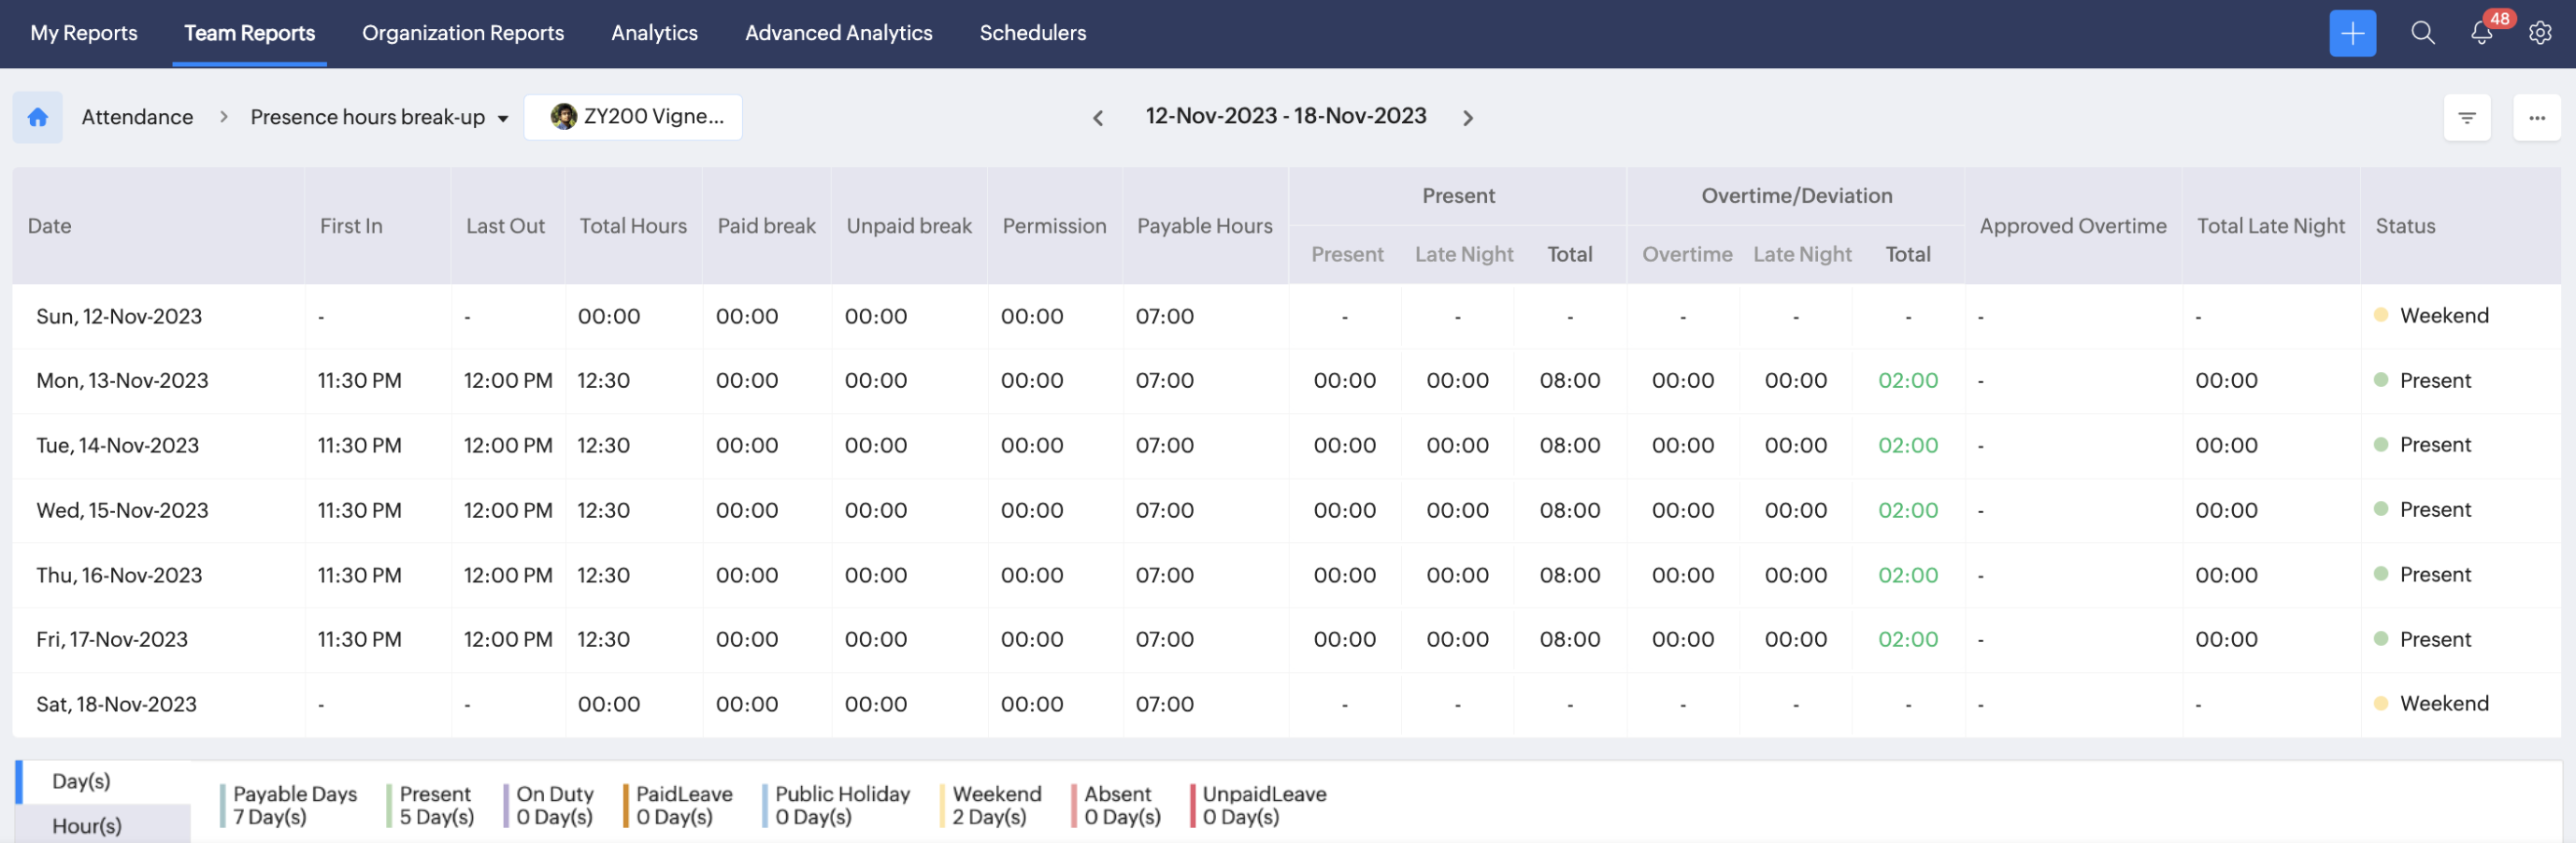This screenshot has height=843, width=2576.
Task: Open notifications bell with 48 badge
Action: (2481, 33)
